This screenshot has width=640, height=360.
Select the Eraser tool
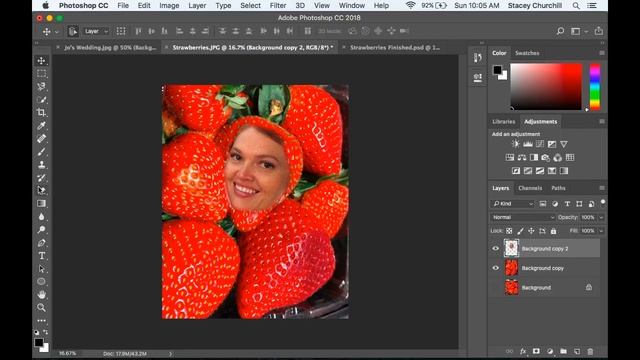coord(41,190)
